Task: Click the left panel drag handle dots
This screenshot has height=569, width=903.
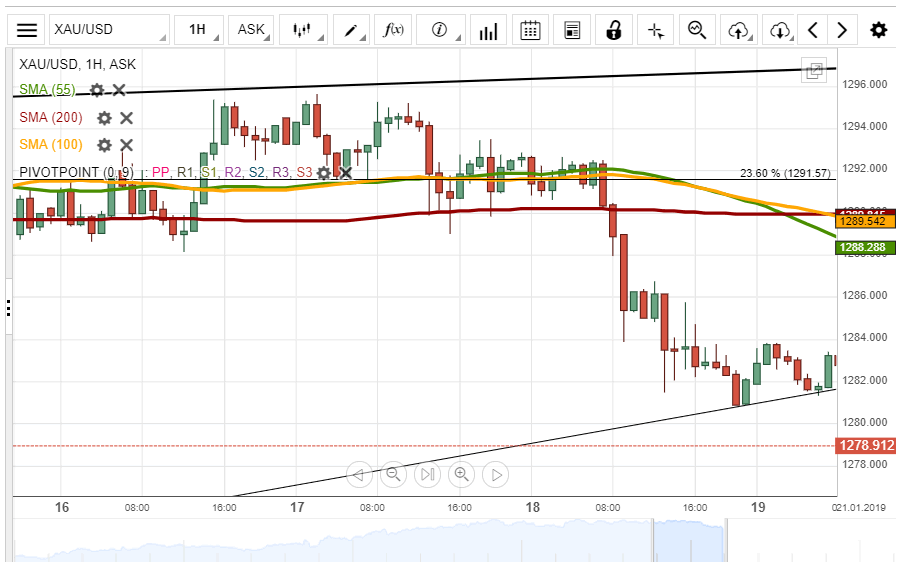Action: coord(9,308)
